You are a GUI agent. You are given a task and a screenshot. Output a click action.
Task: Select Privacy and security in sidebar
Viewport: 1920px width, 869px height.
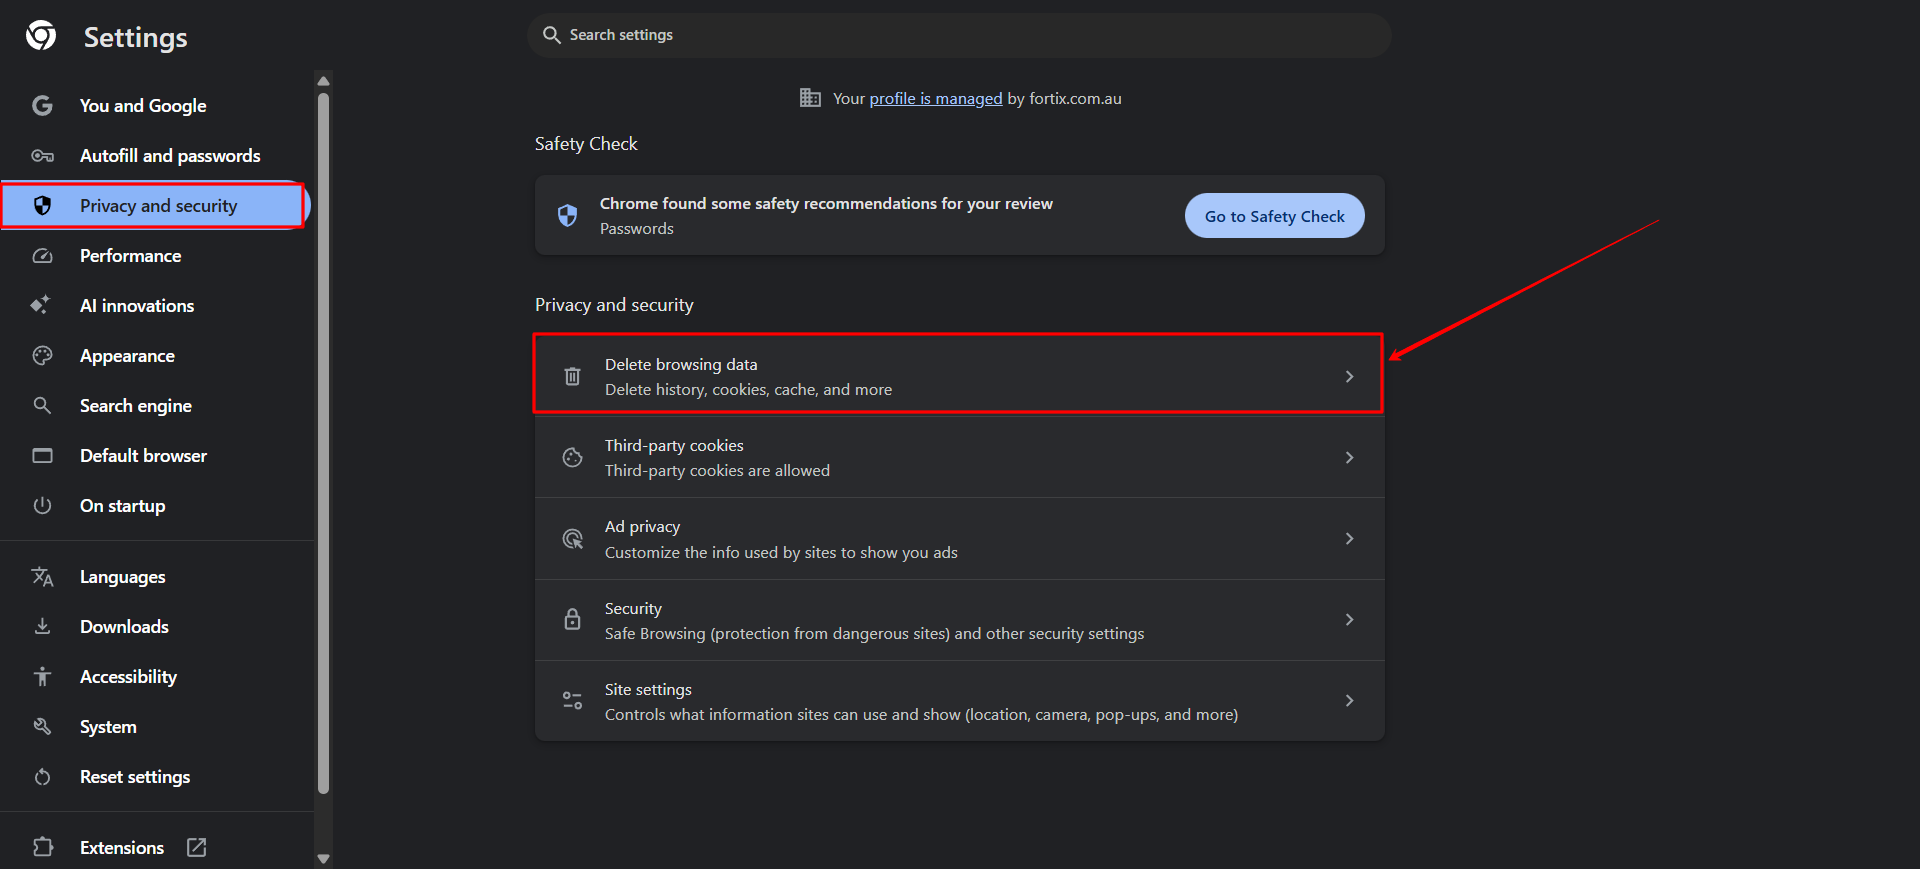(x=158, y=206)
